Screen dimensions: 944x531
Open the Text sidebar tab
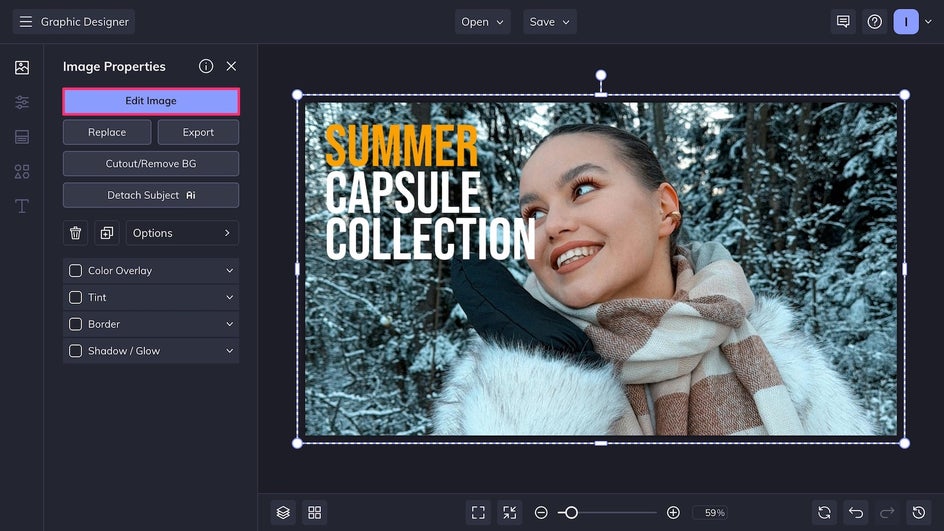click(22, 206)
